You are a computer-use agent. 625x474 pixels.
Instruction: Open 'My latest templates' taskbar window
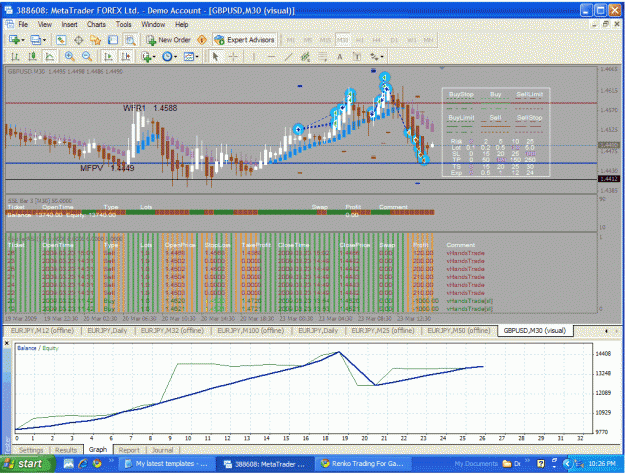tap(166, 464)
